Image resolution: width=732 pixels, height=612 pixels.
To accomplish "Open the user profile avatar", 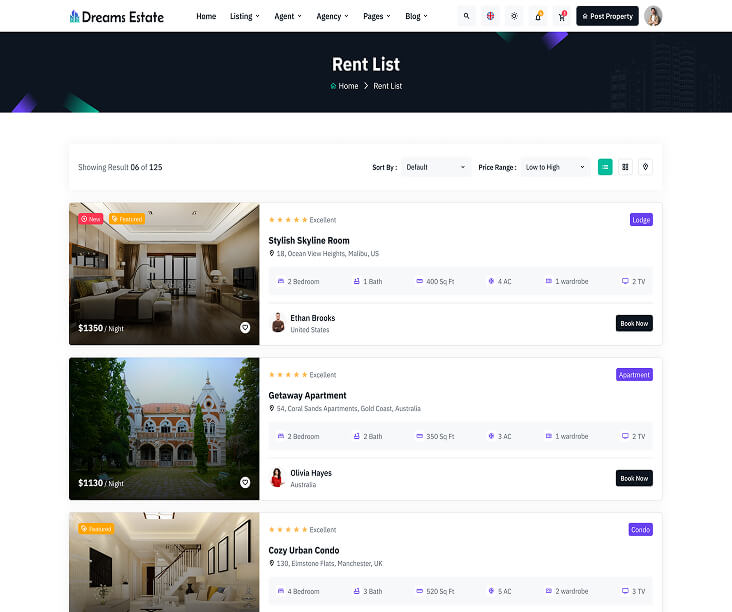I will pyautogui.click(x=653, y=16).
